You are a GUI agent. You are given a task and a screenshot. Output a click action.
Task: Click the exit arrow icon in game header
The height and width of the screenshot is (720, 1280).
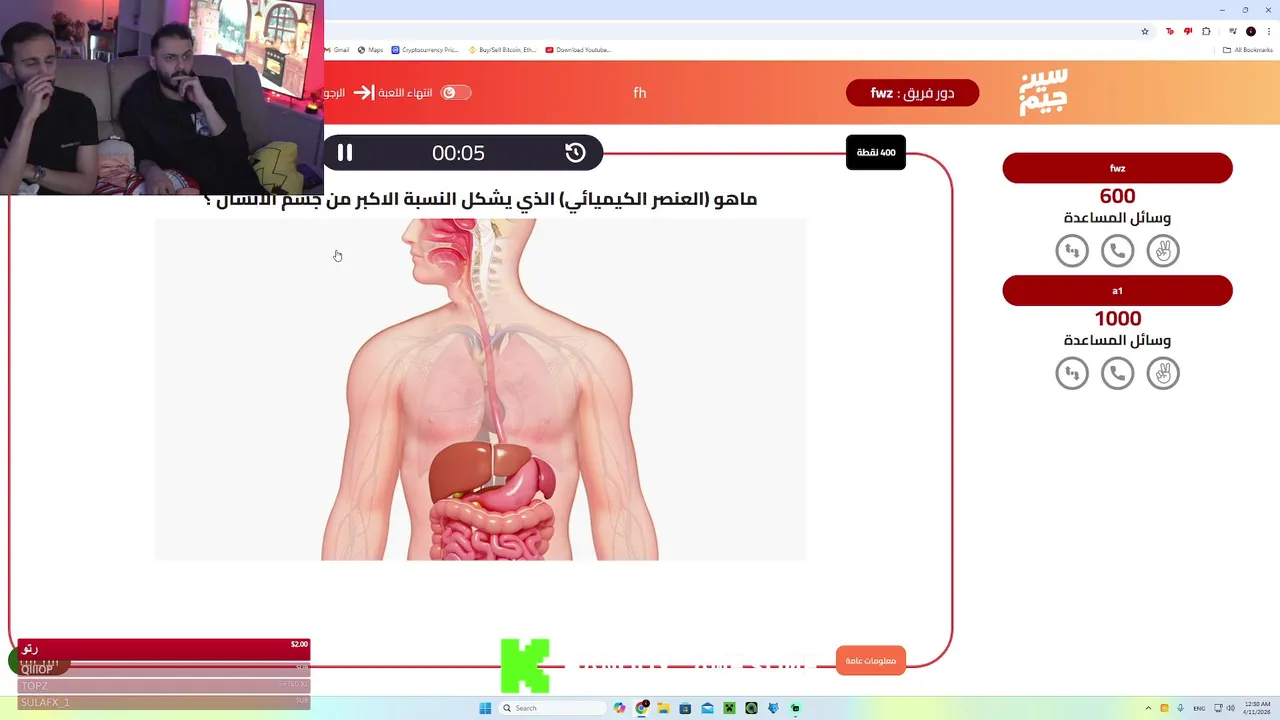pos(363,93)
